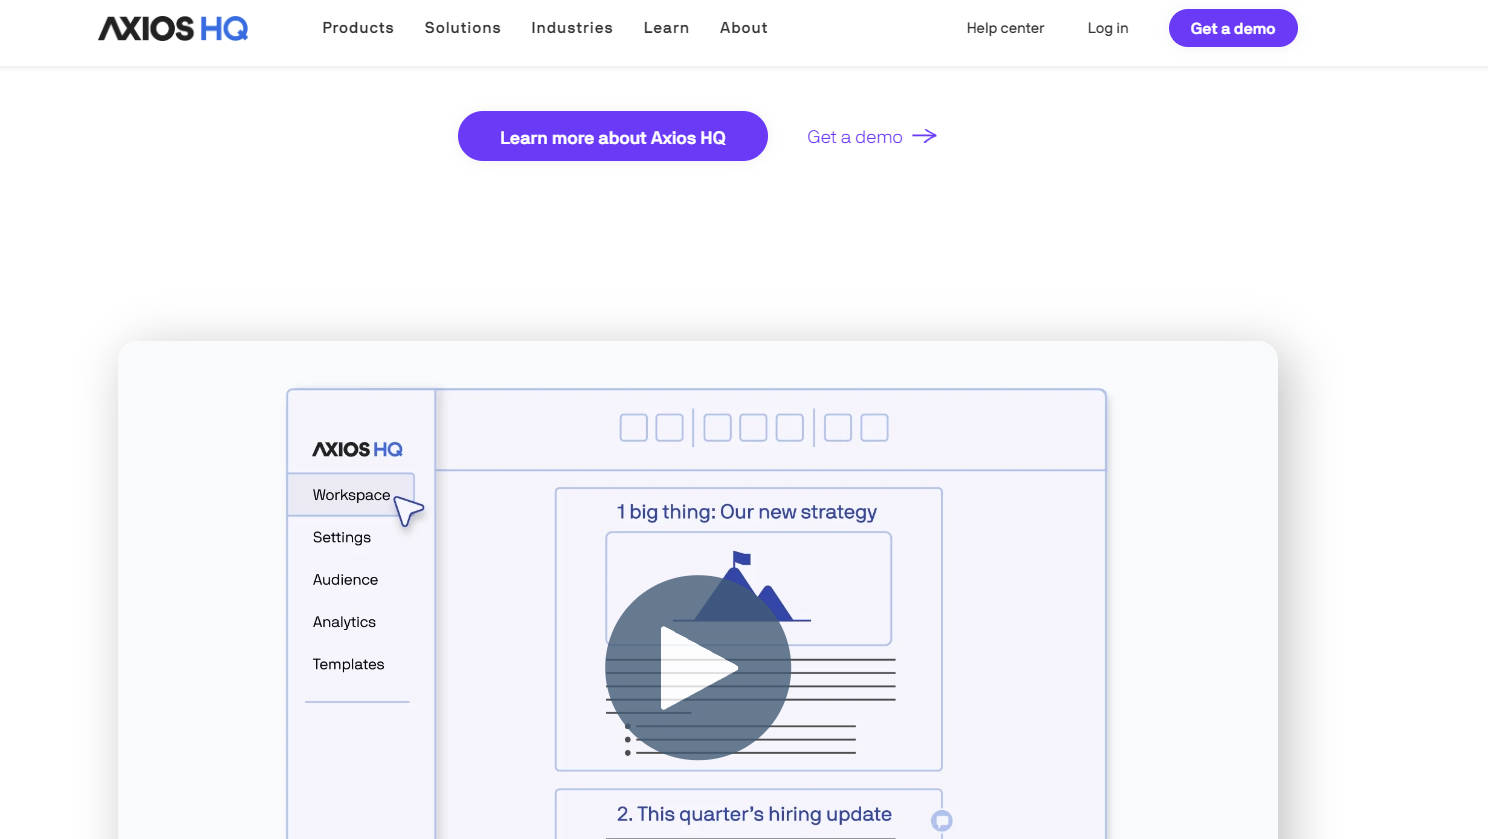
Task: Click the Get a demo button in the header
Action: coord(1233,28)
